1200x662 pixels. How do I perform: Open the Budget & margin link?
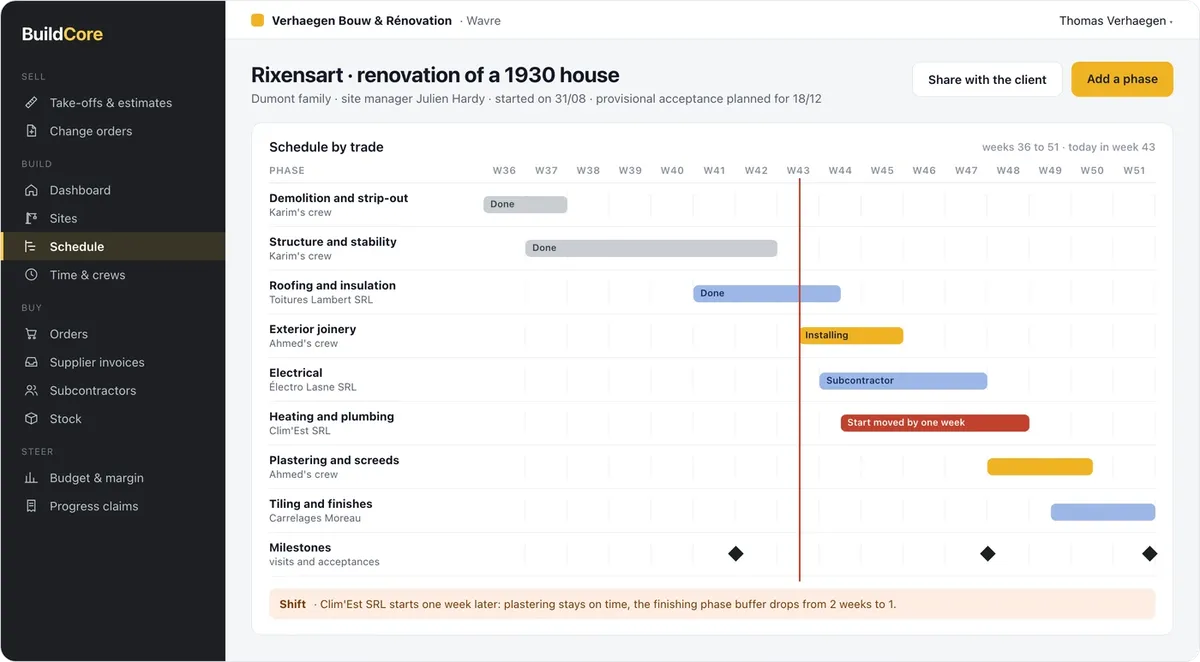(112, 478)
